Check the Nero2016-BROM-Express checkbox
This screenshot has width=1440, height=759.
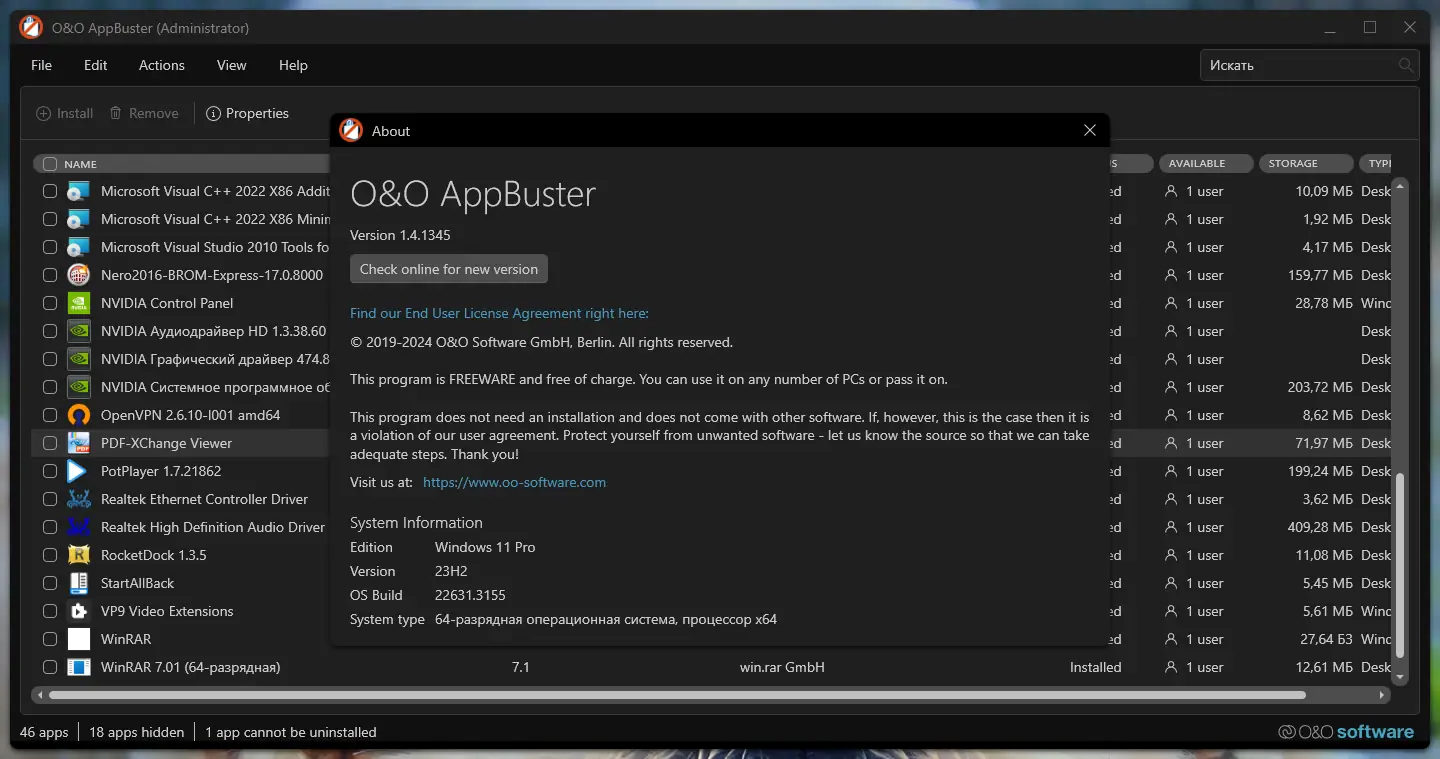coord(50,275)
